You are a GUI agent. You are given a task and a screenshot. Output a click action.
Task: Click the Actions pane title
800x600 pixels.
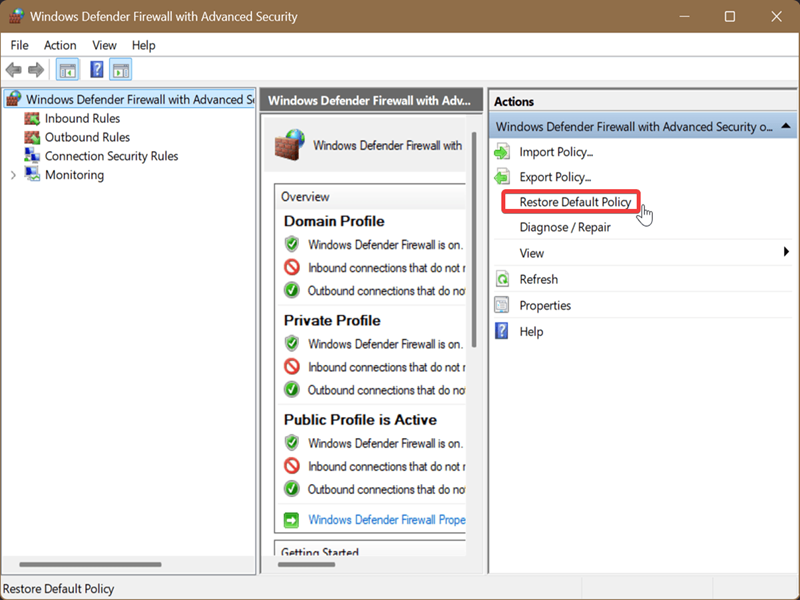[x=514, y=102]
